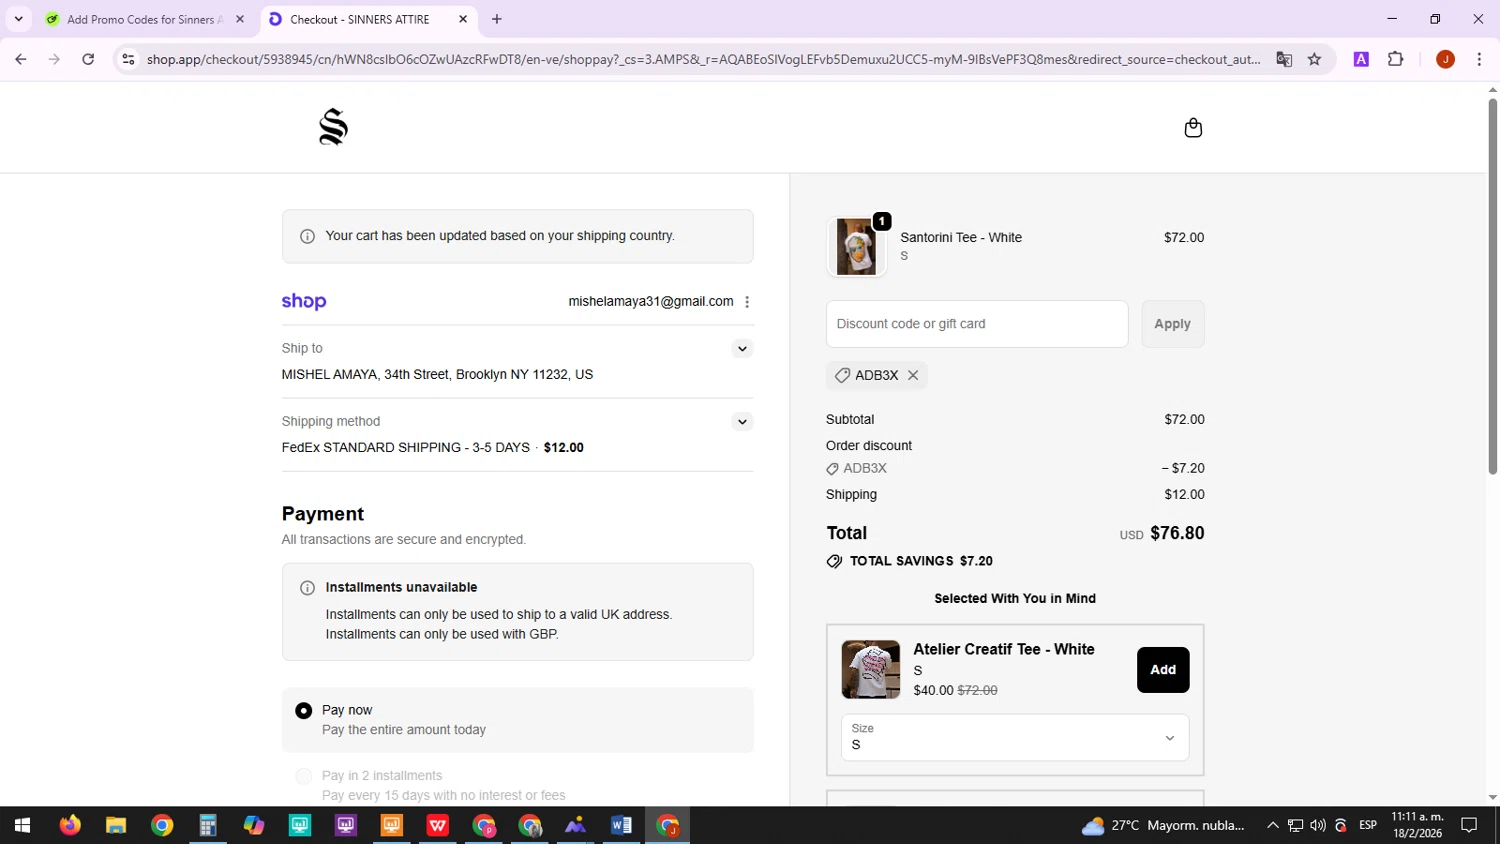This screenshot has width=1500, height=844.
Task: Open the Windows Start menu
Action: pyautogui.click(x=22, y=825)
